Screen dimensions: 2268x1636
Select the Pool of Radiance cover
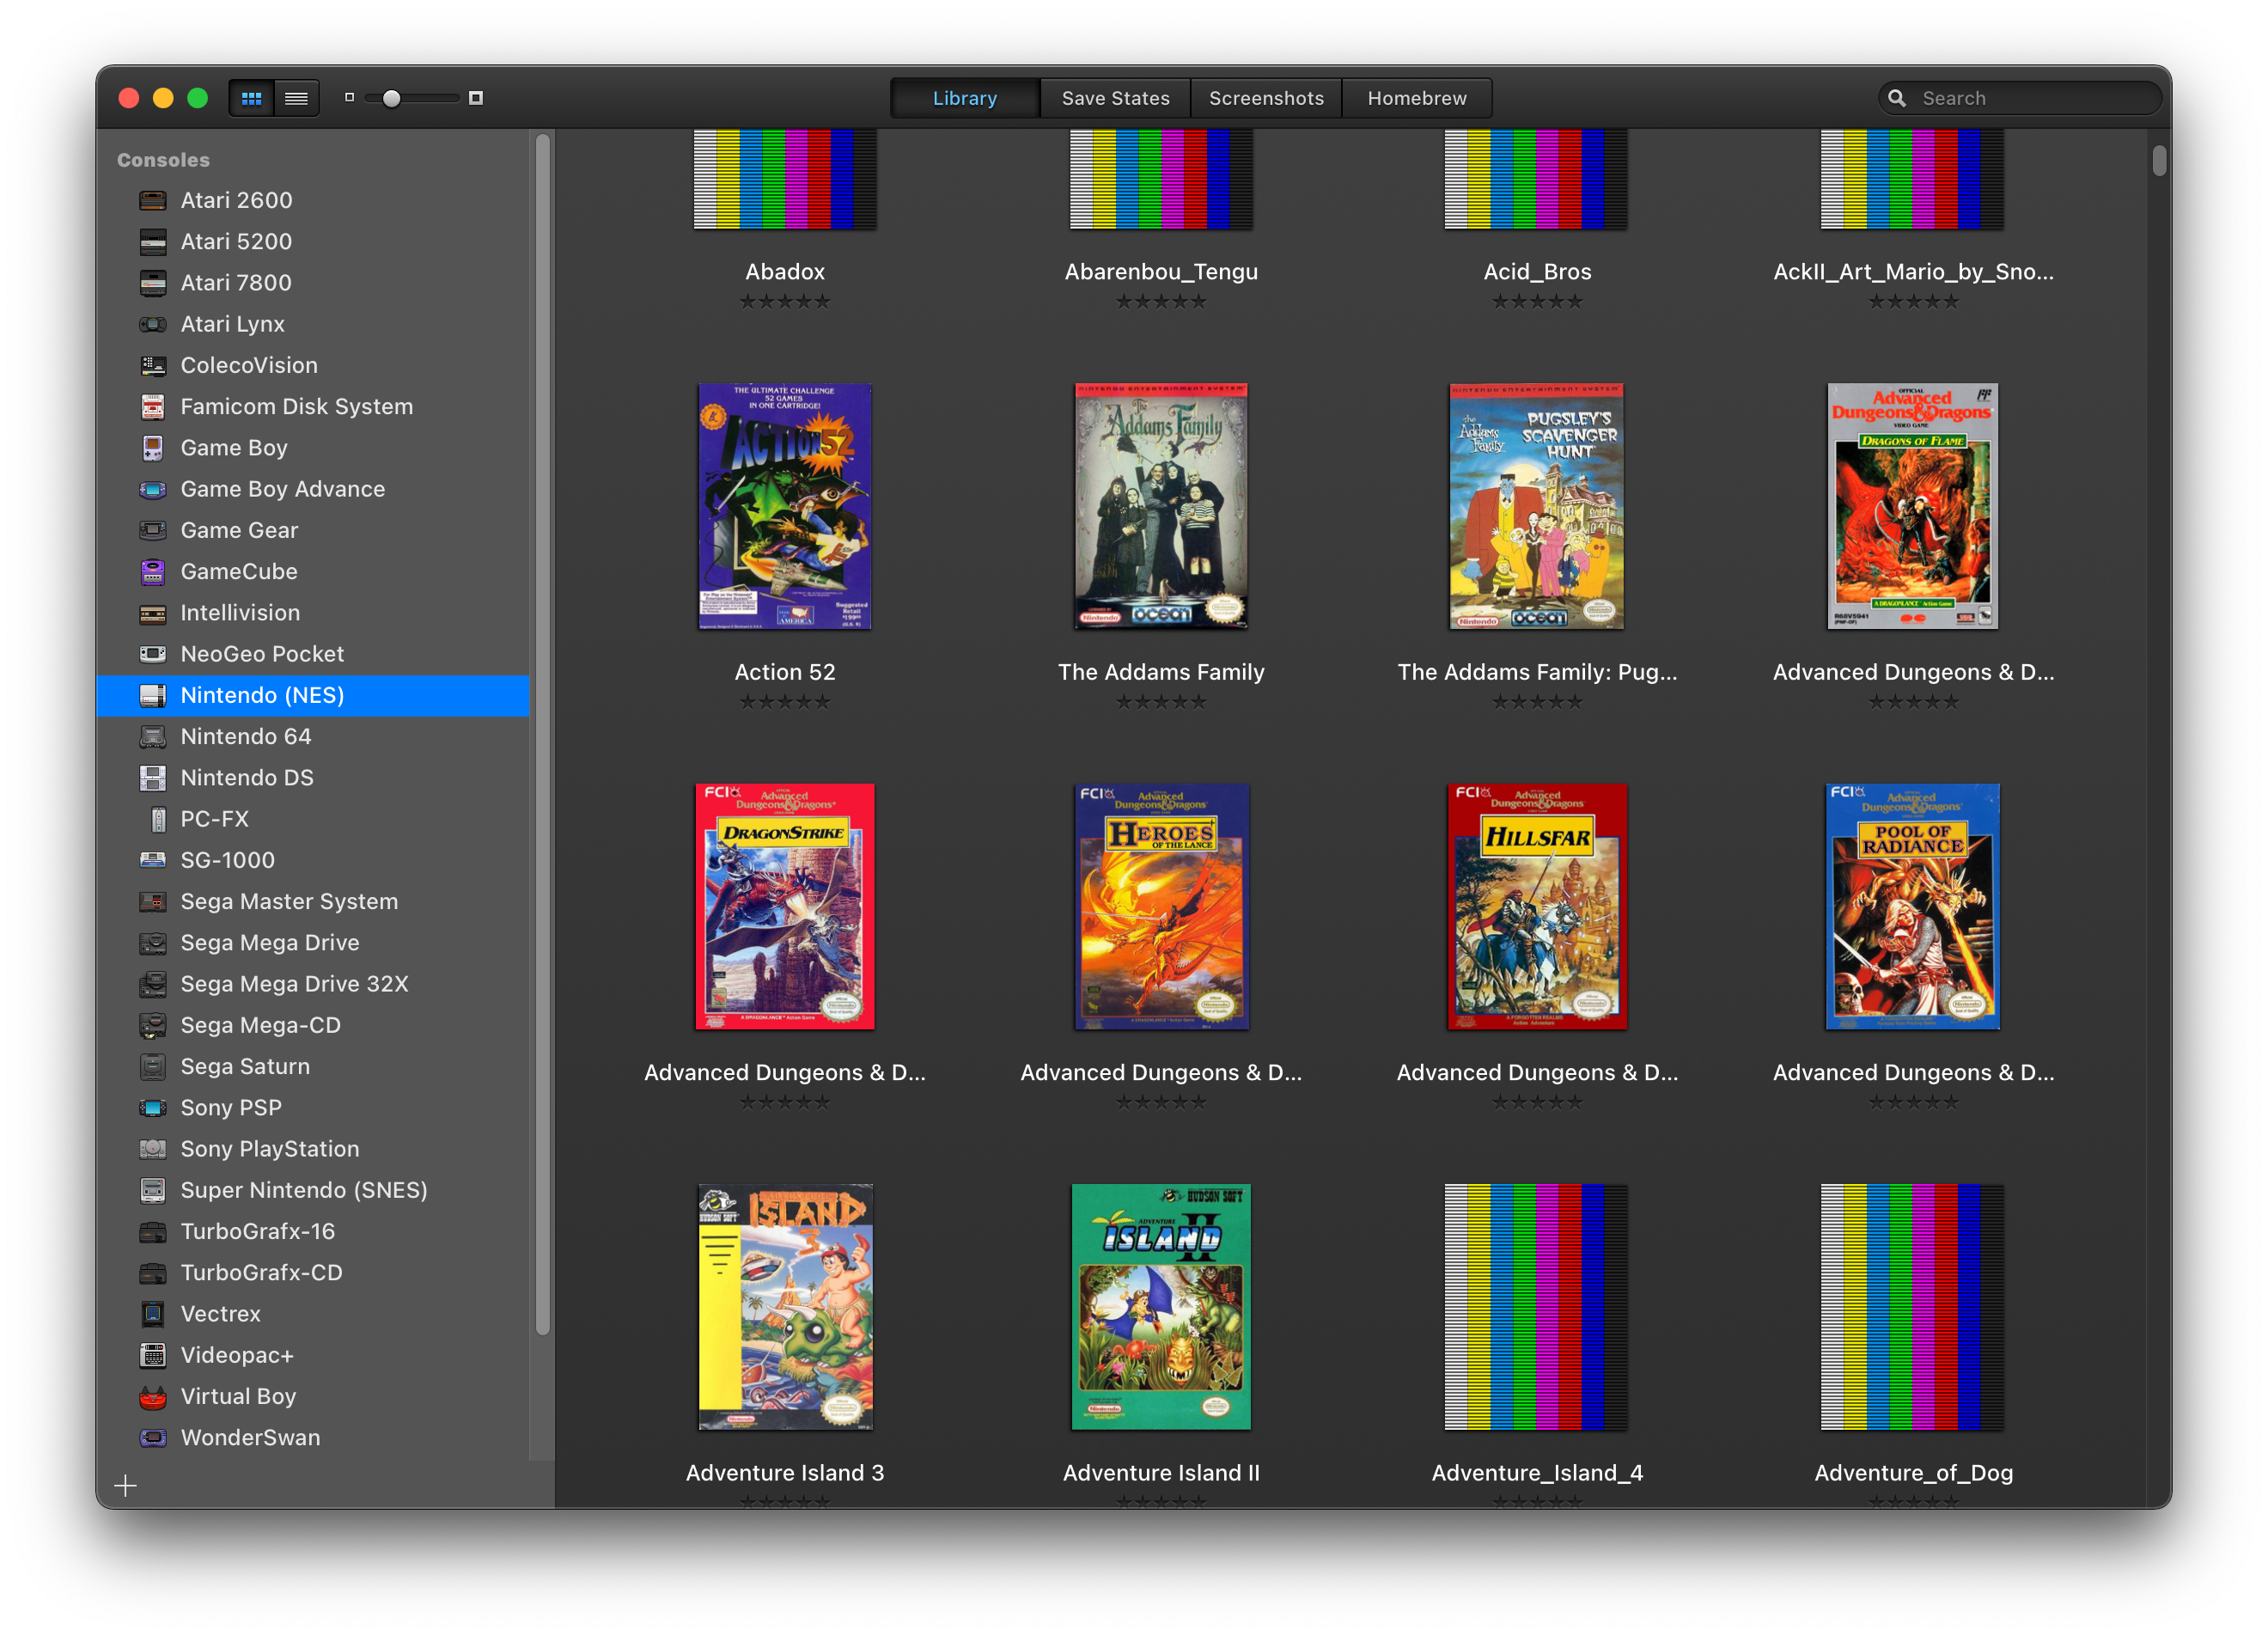click(x=1913, y=906)
